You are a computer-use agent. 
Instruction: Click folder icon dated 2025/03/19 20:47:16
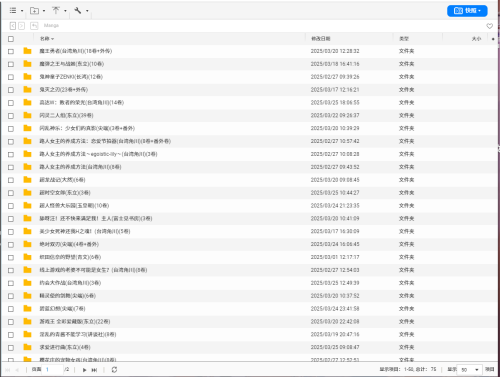pyautogui.click(x=27, y=334)
